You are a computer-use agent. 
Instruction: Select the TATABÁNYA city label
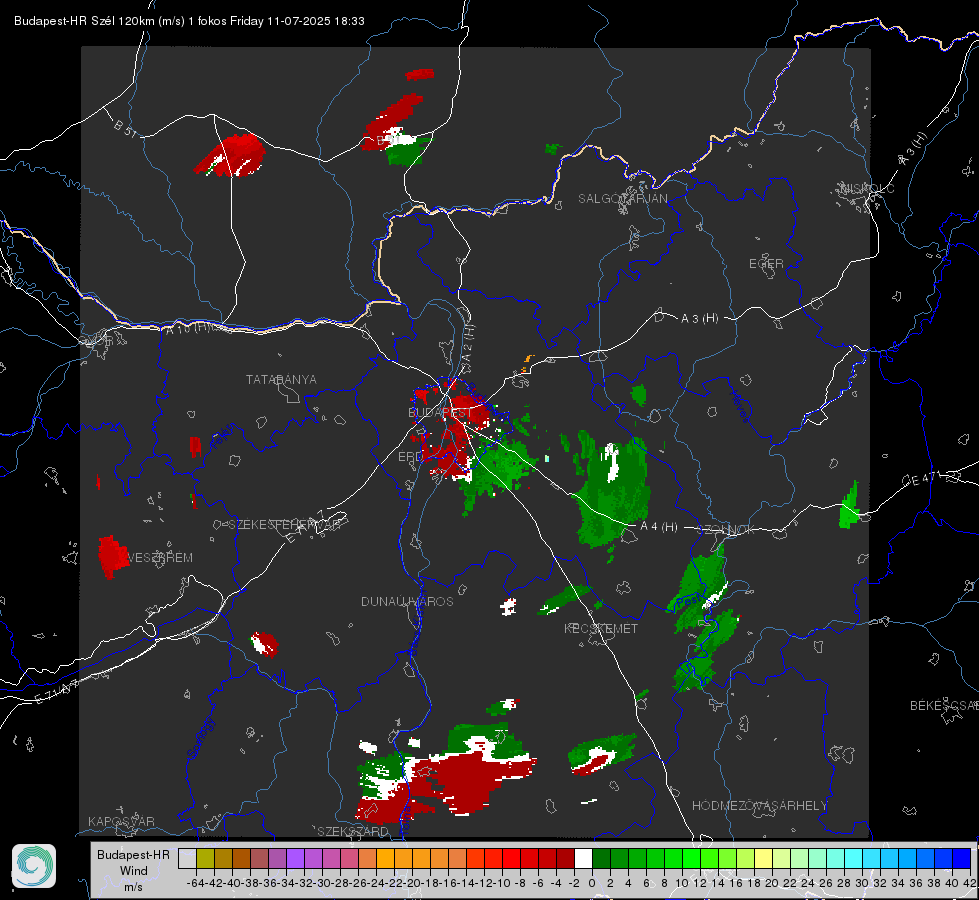(x=281, y=380)
